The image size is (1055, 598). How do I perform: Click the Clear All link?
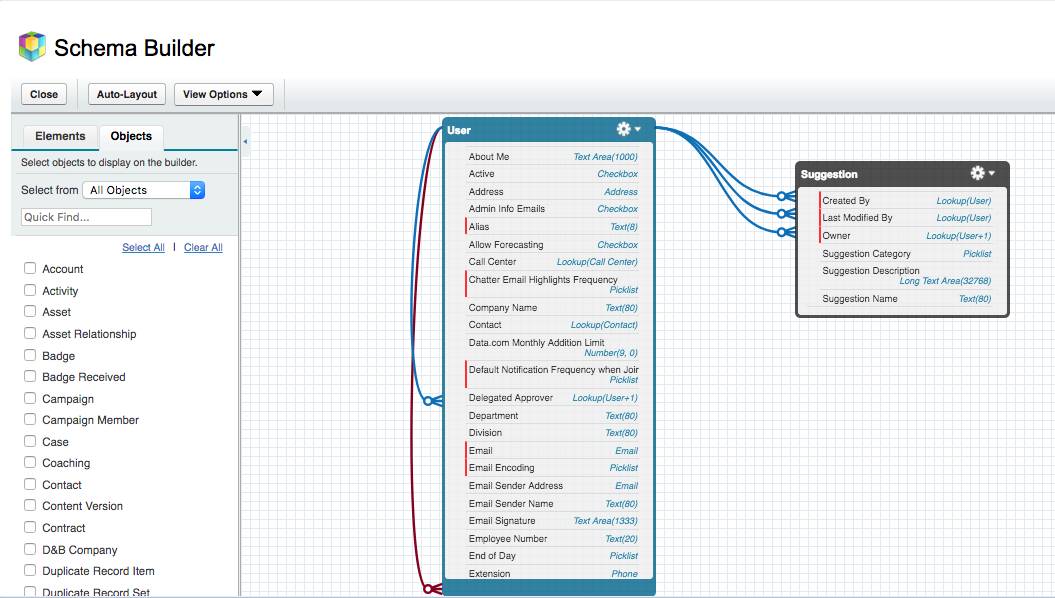pyautogui.click(x=203, y=248)
